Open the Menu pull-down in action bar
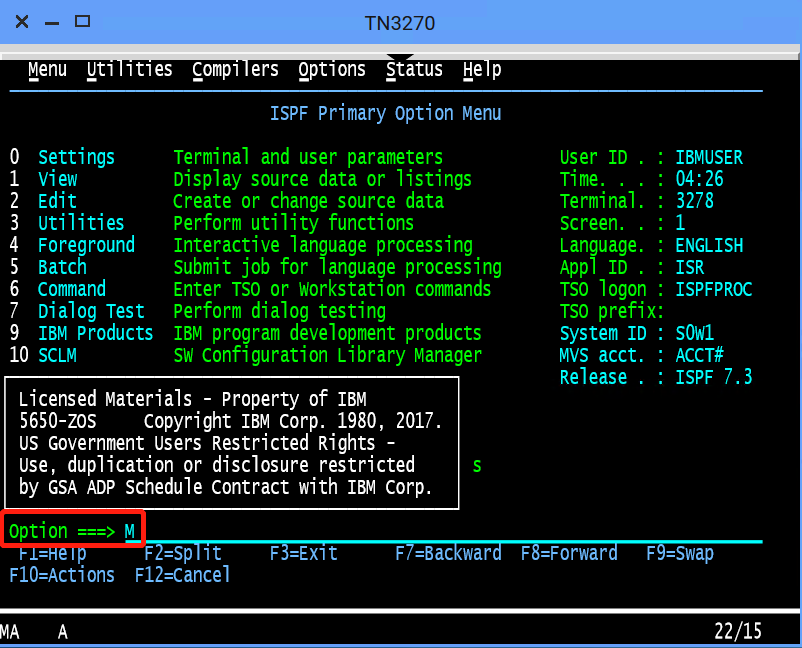 pyautogui.click(x=47, y=69)
